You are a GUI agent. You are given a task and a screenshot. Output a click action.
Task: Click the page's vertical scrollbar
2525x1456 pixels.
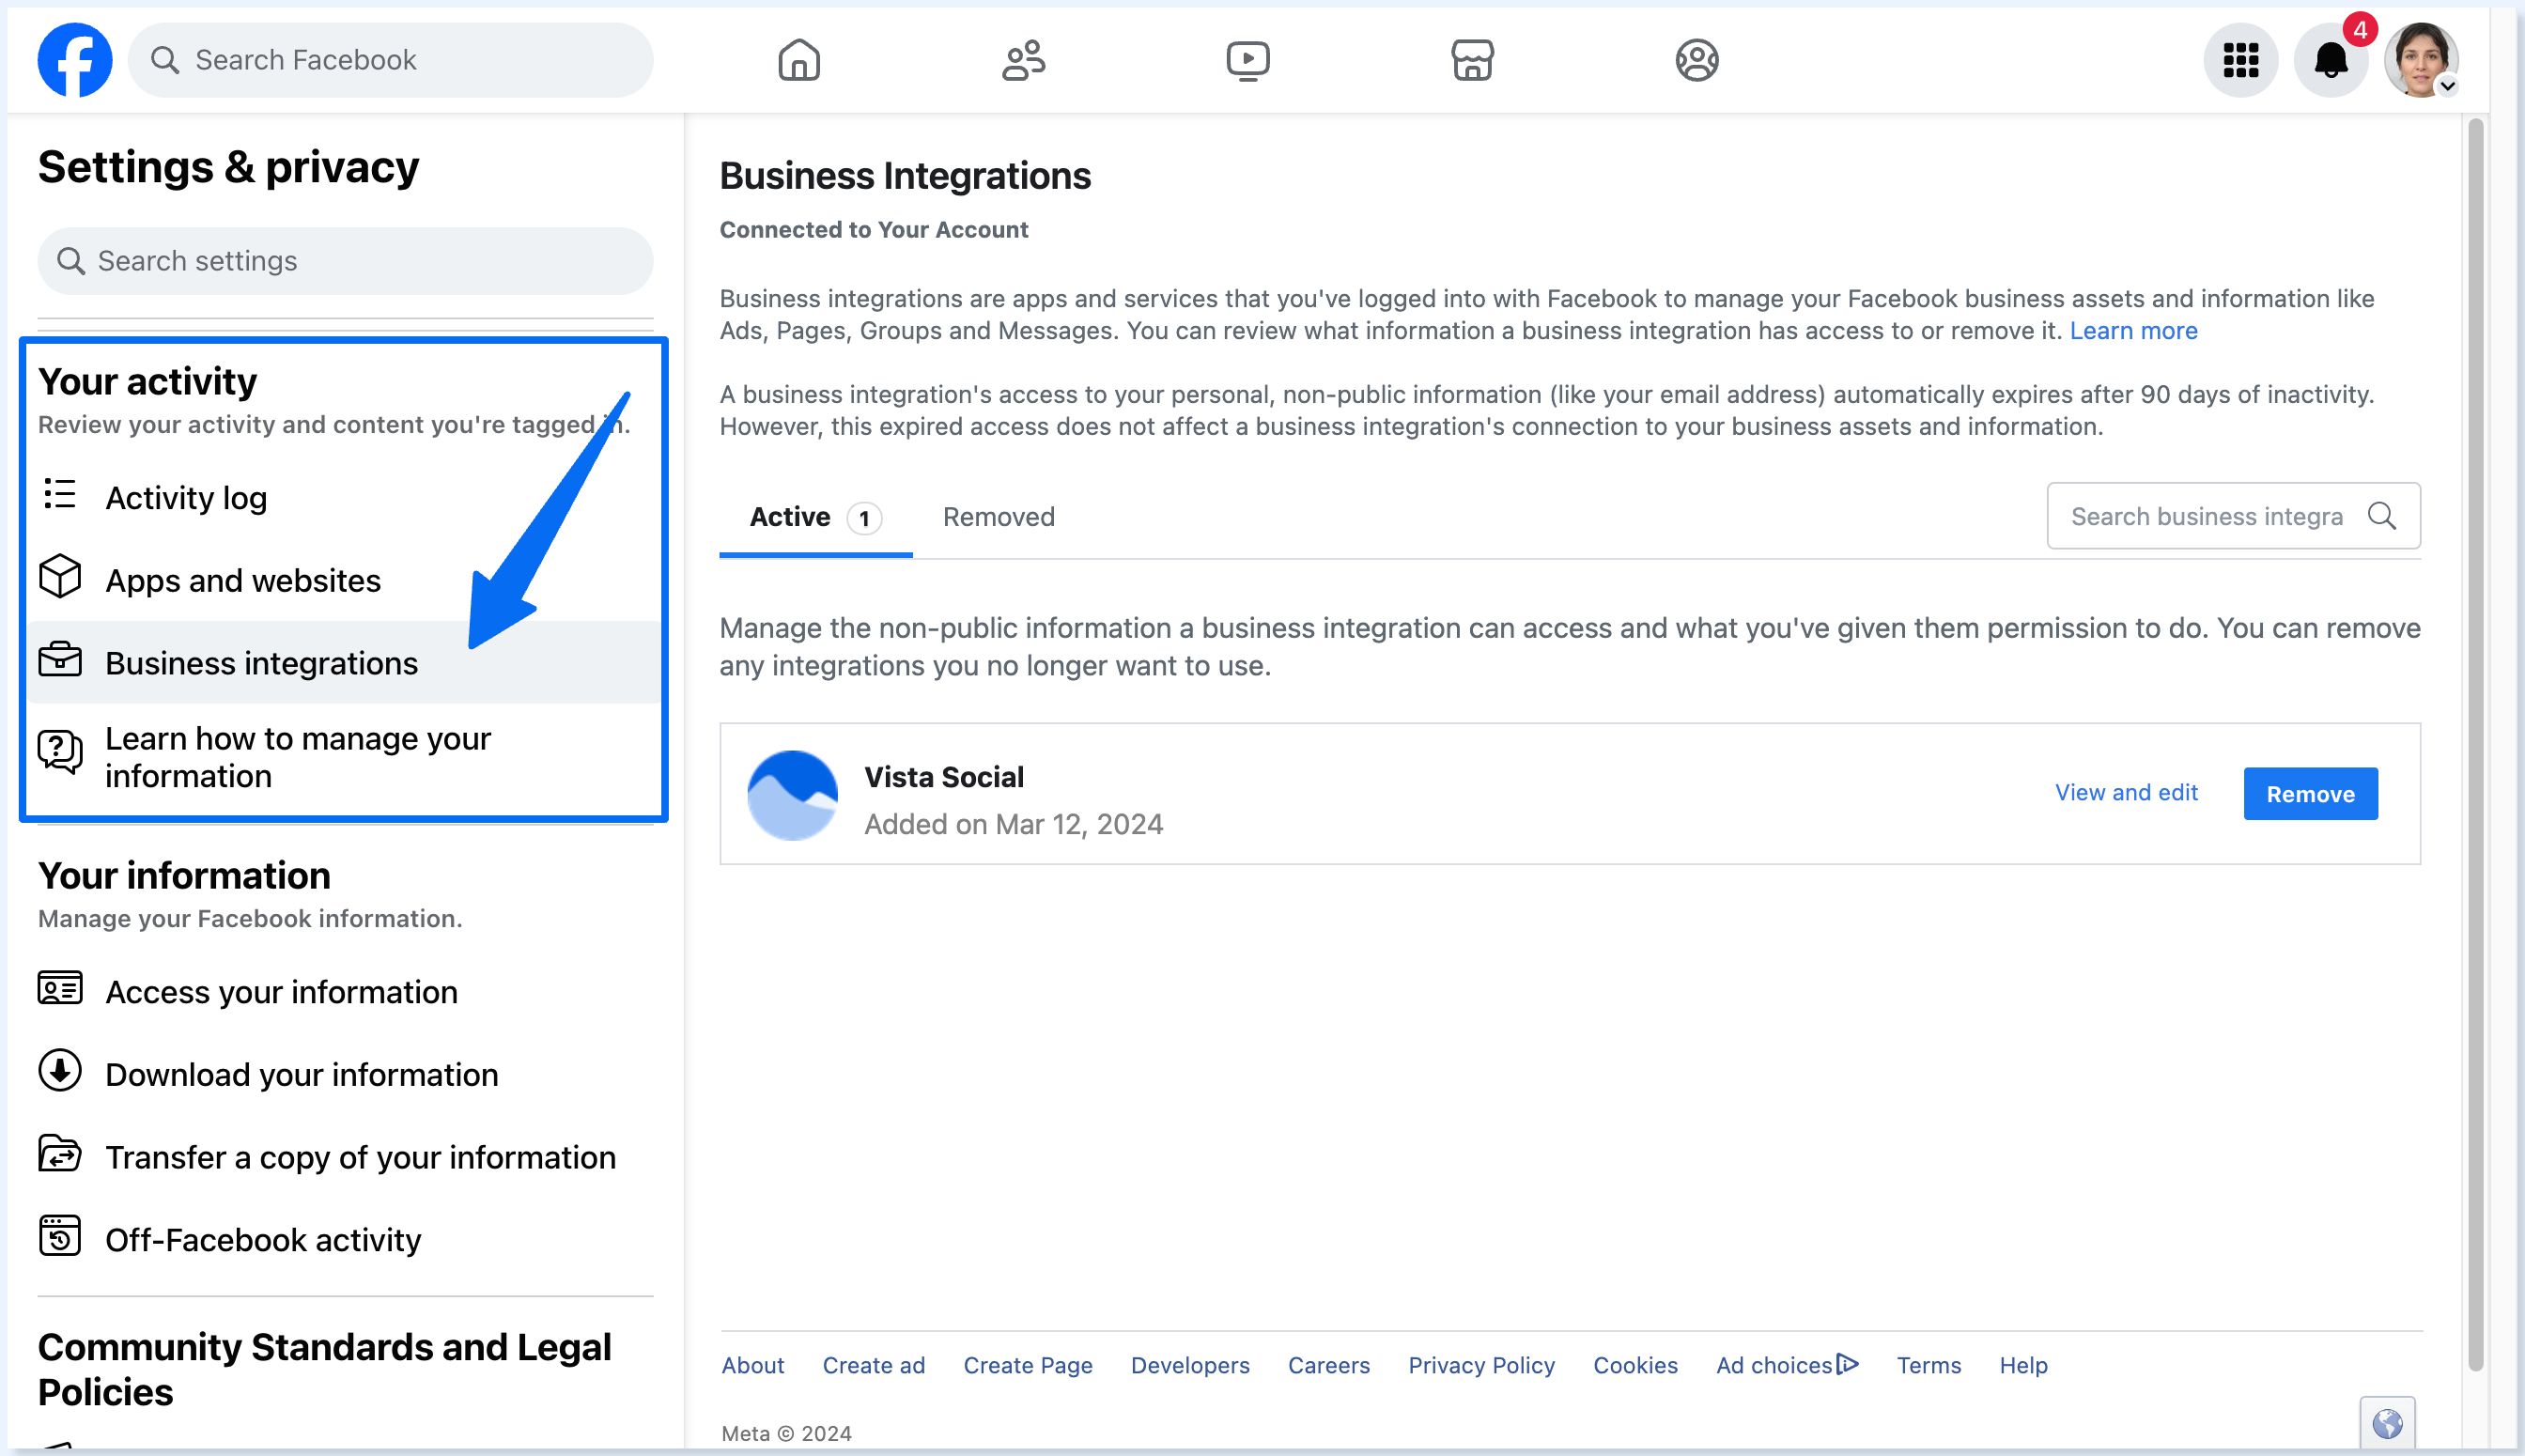[x=2475, y=740]
